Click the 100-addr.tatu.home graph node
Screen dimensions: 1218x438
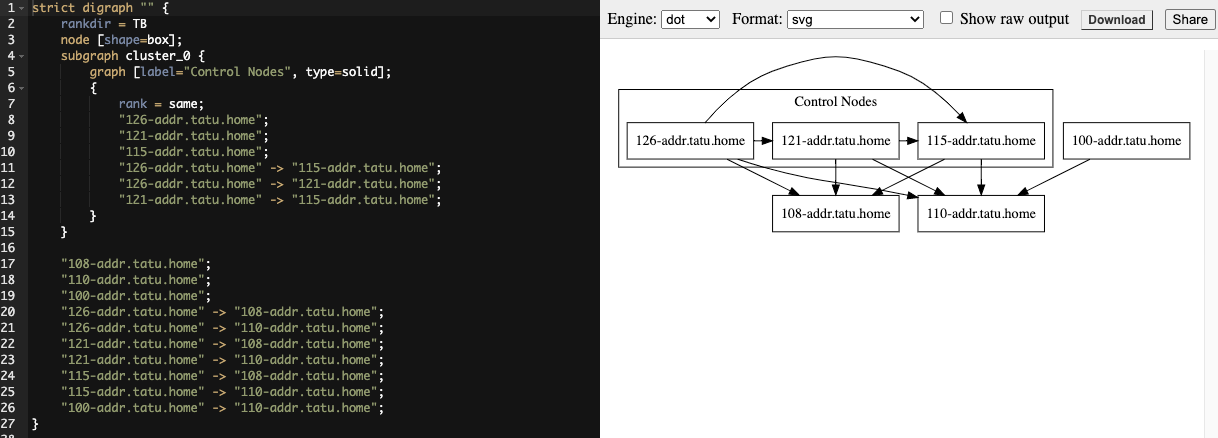click(x=1126, y=141)
